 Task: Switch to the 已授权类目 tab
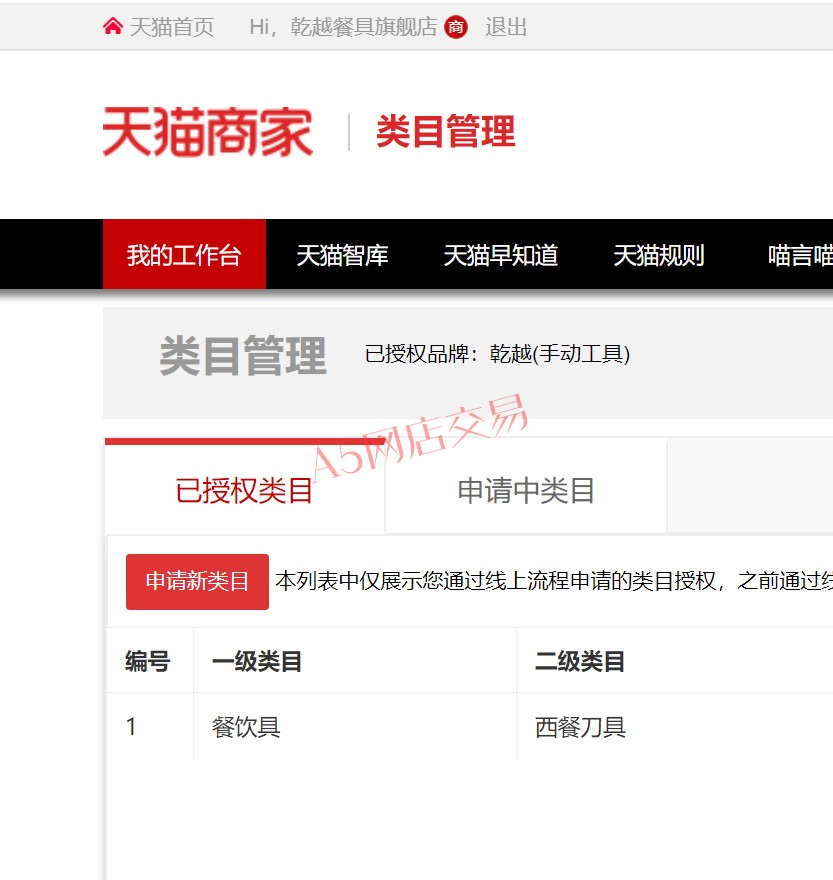click(245, 488)
